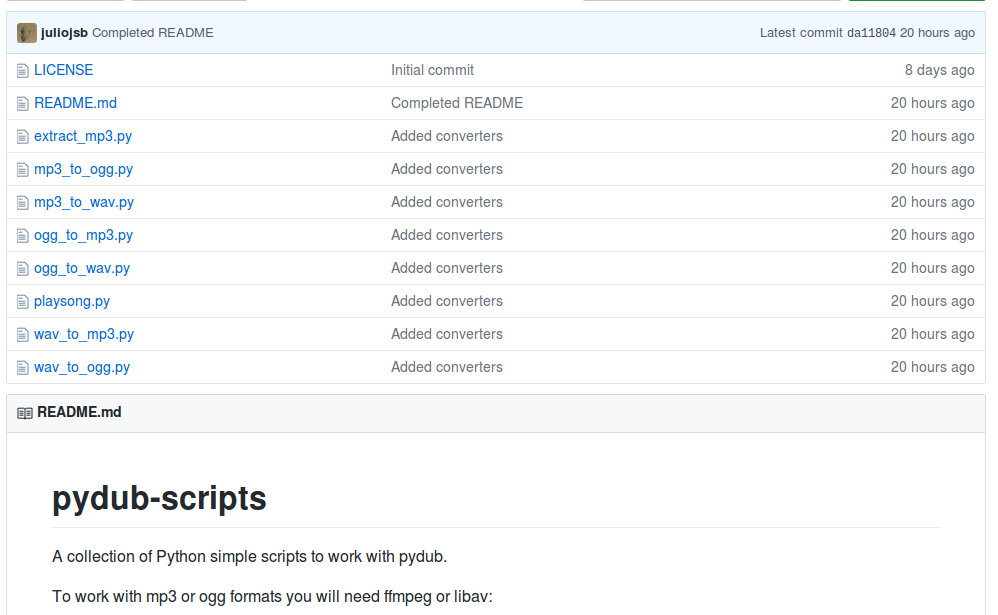Open Added converters commit for extract_mp3.py
998x615 pixels.
[447, 136]
